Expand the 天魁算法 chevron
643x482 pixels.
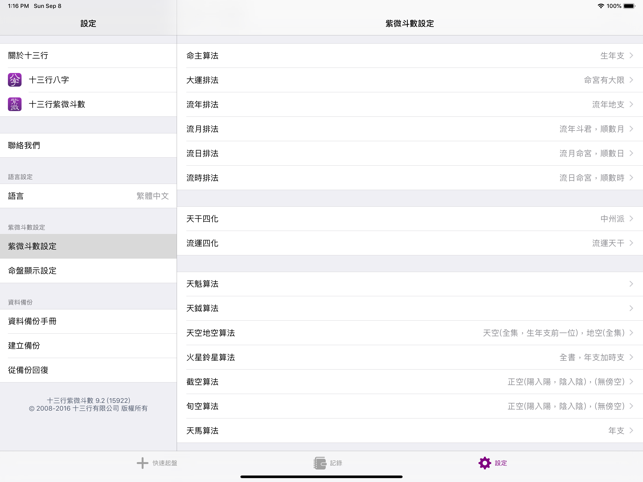(x=631, y=284)
